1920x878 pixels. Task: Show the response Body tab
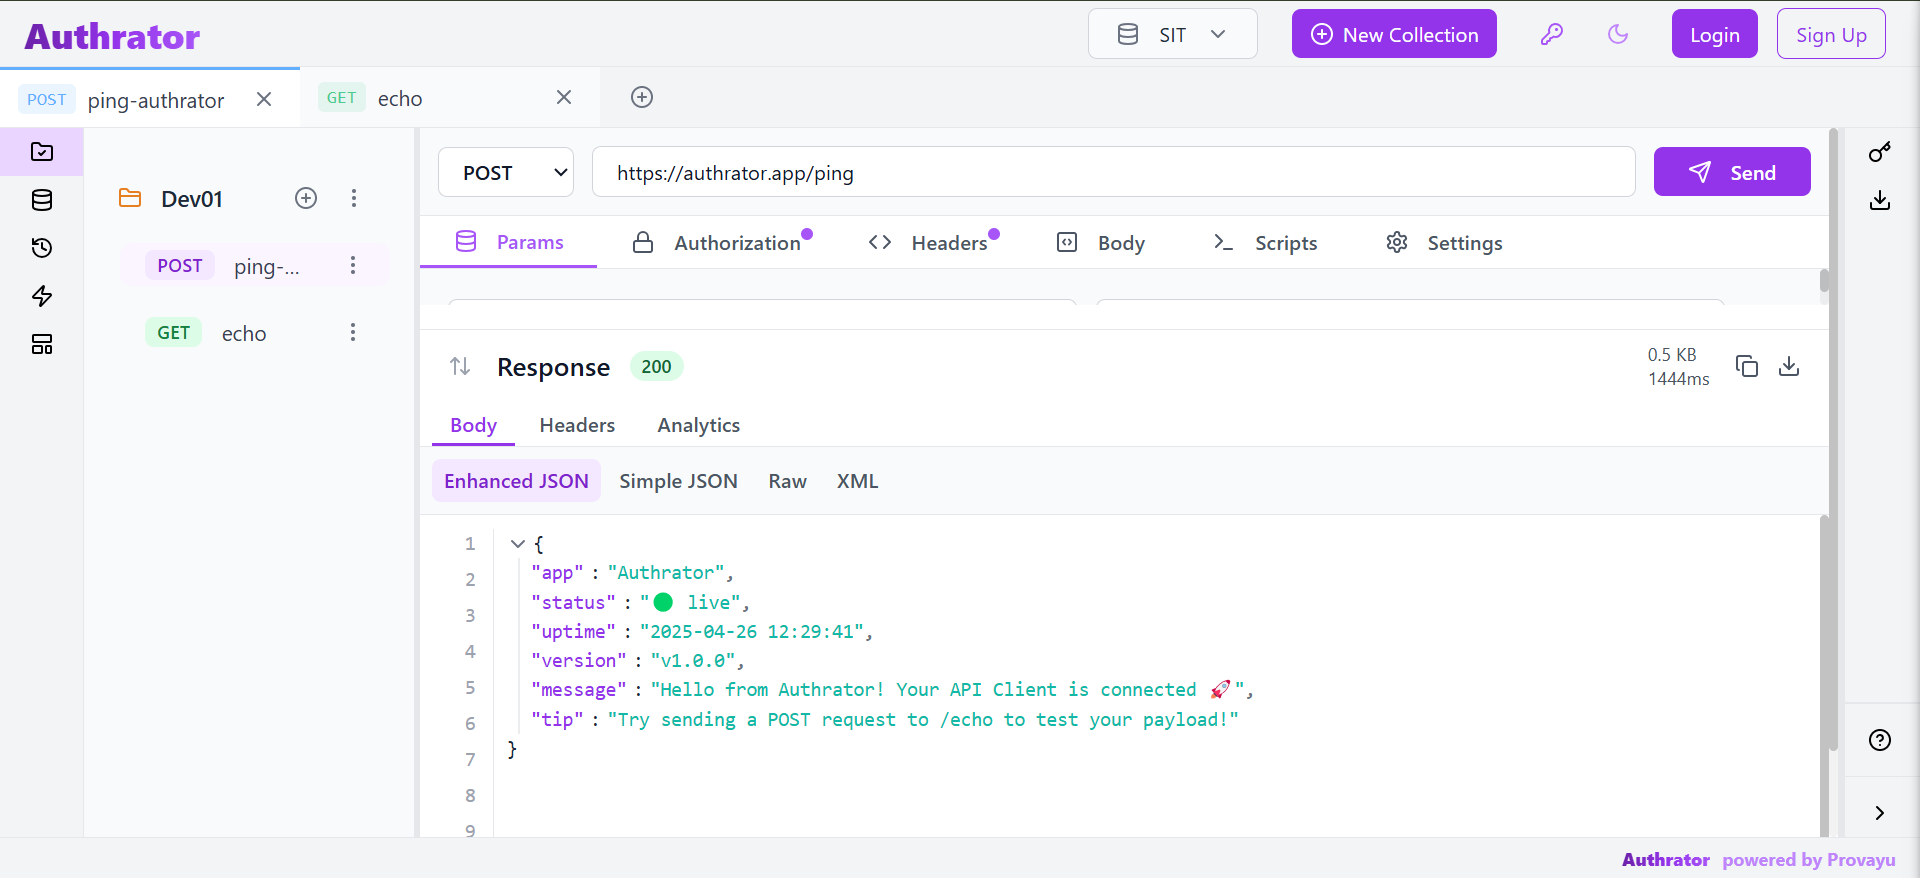473,425
